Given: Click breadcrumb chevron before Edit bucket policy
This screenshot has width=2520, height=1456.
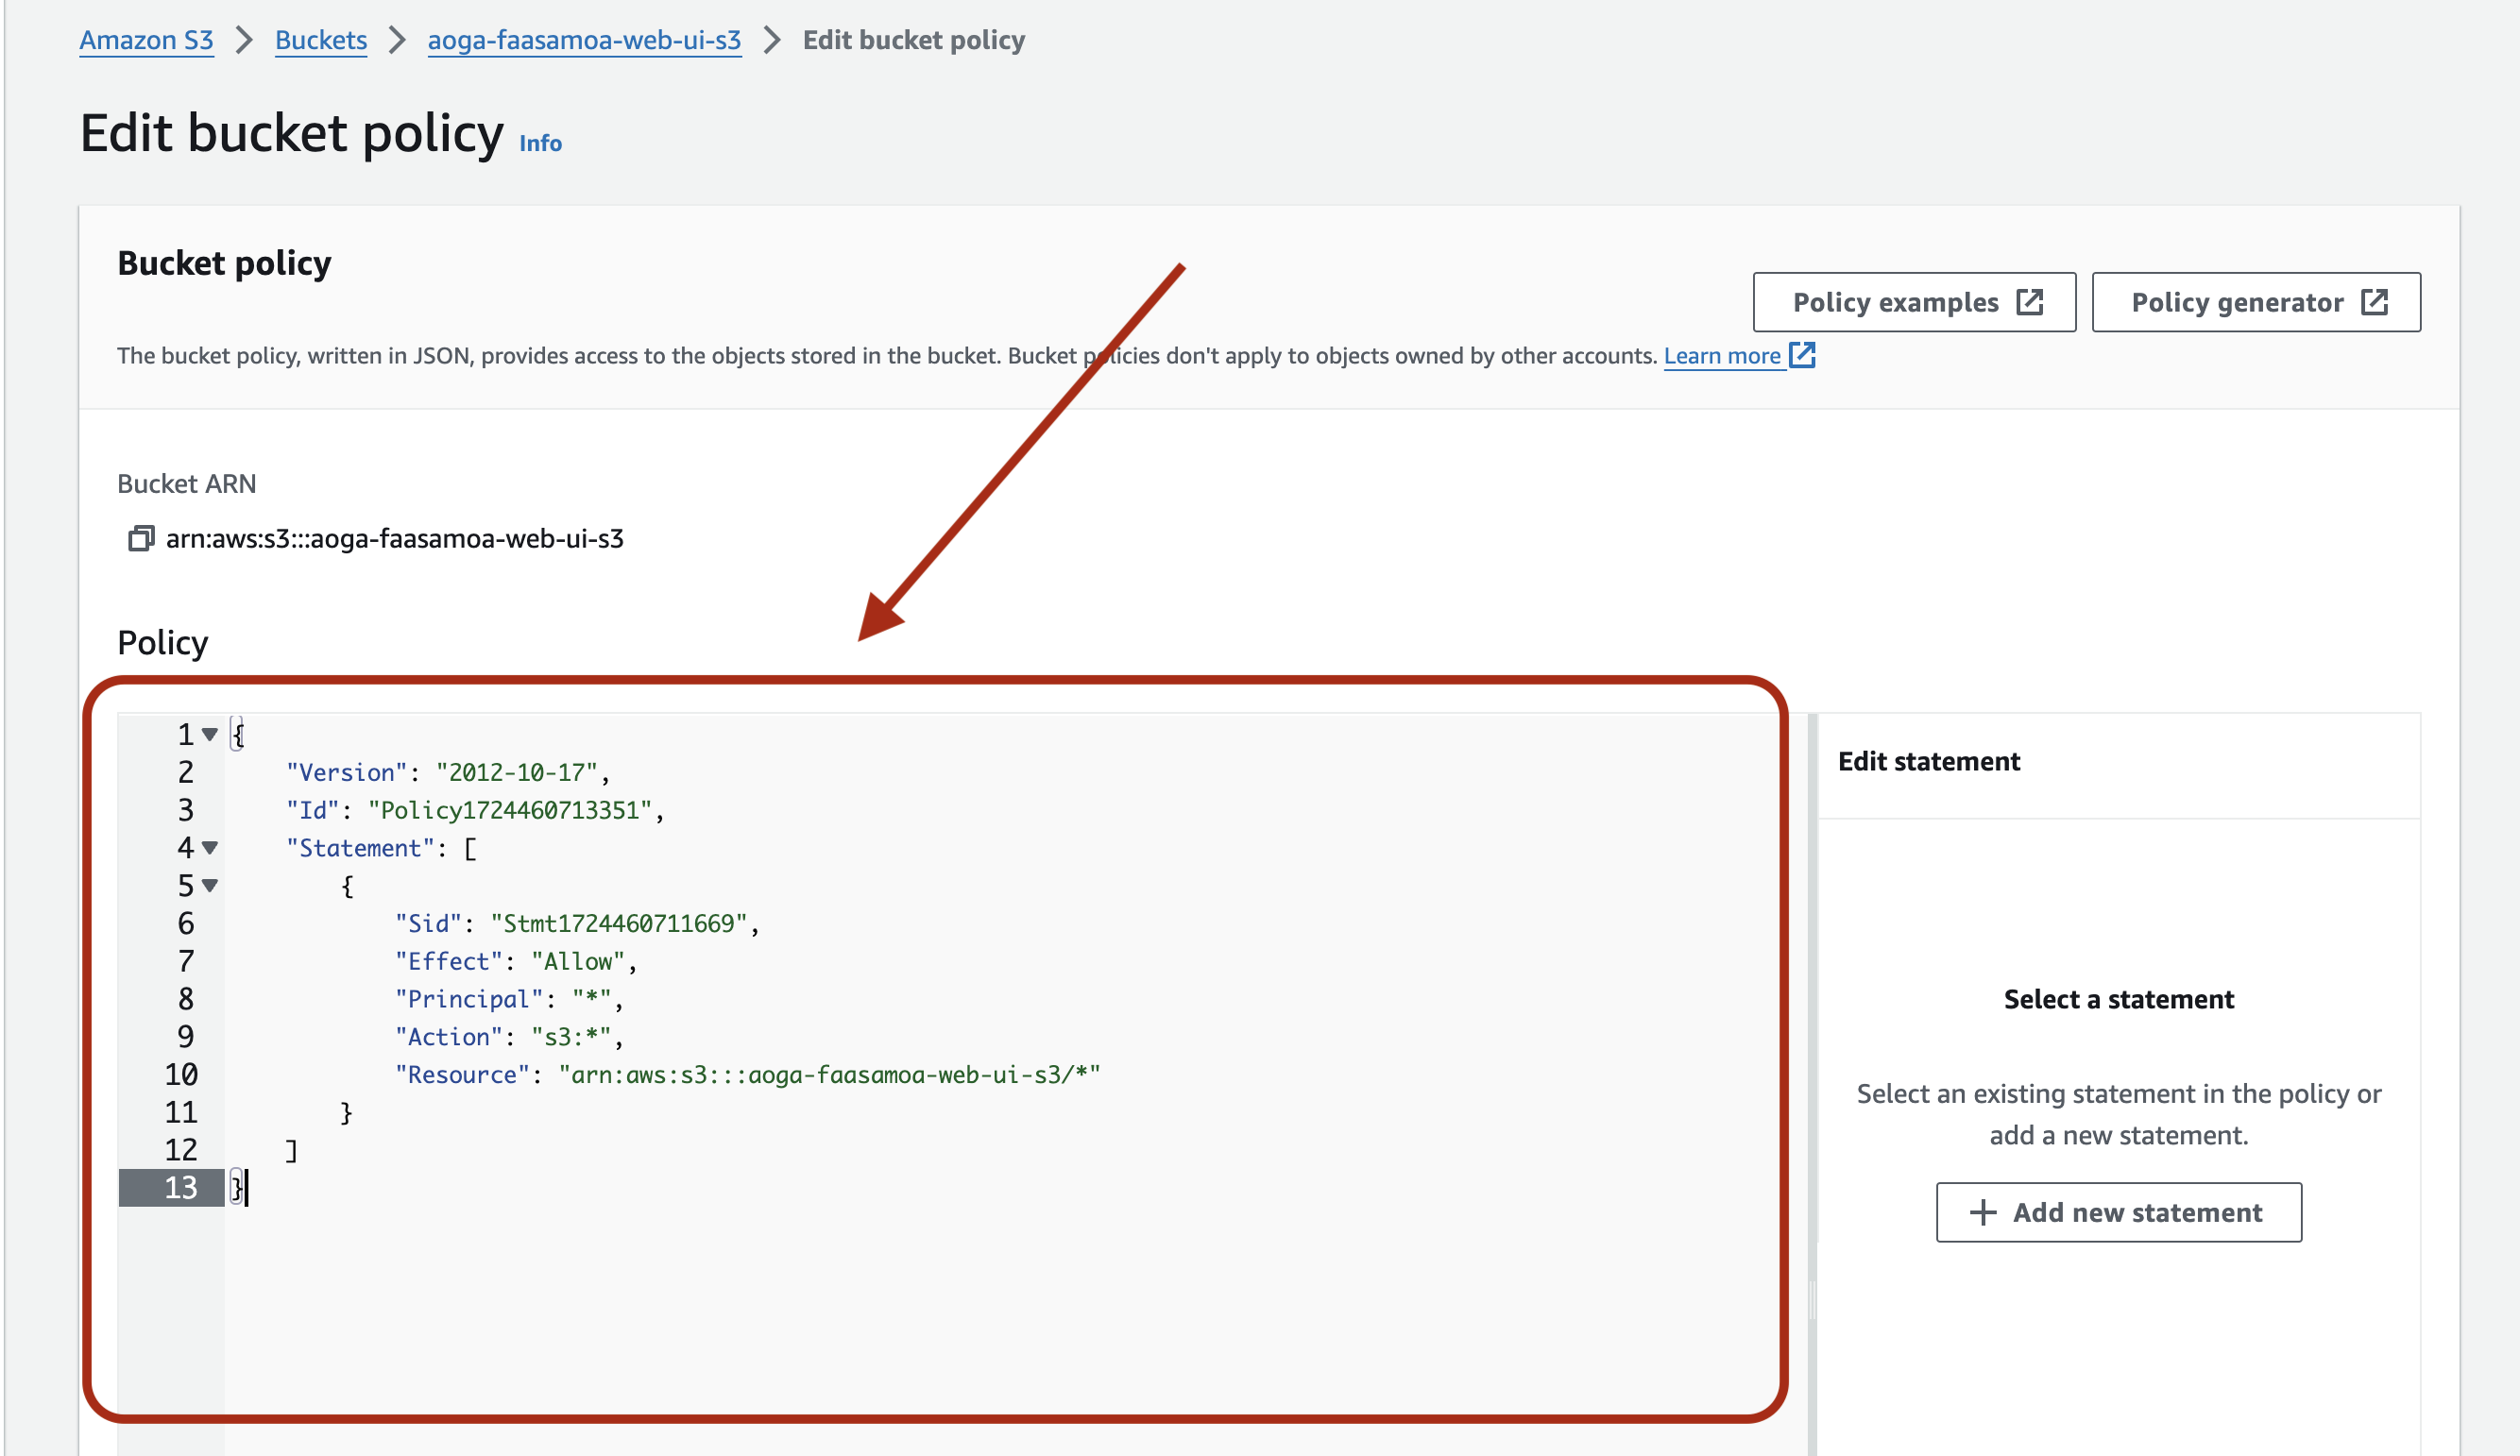Looking at the screenshot, I should pos(772,40).
